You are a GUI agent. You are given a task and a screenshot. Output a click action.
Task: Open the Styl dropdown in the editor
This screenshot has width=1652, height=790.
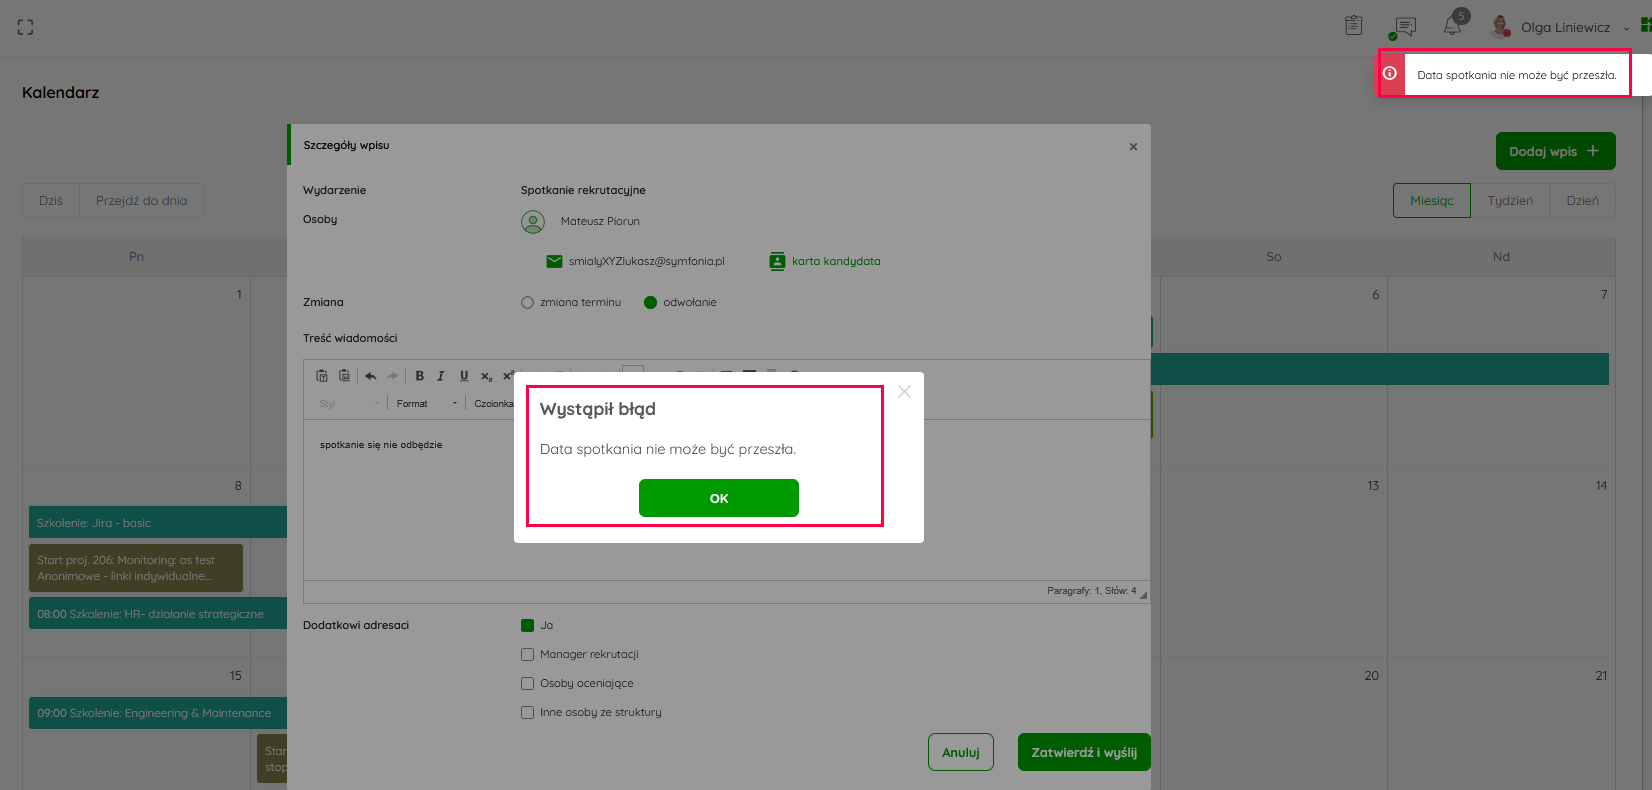coord(349,404)
